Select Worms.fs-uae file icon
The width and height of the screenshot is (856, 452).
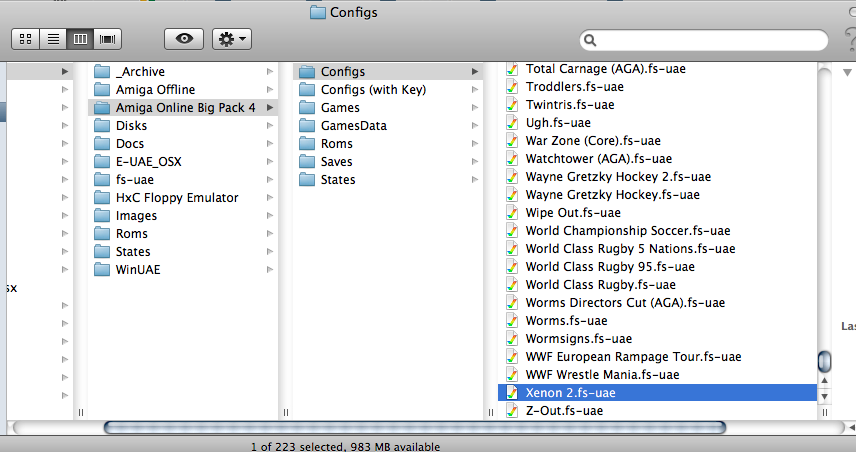pos(512,321)
